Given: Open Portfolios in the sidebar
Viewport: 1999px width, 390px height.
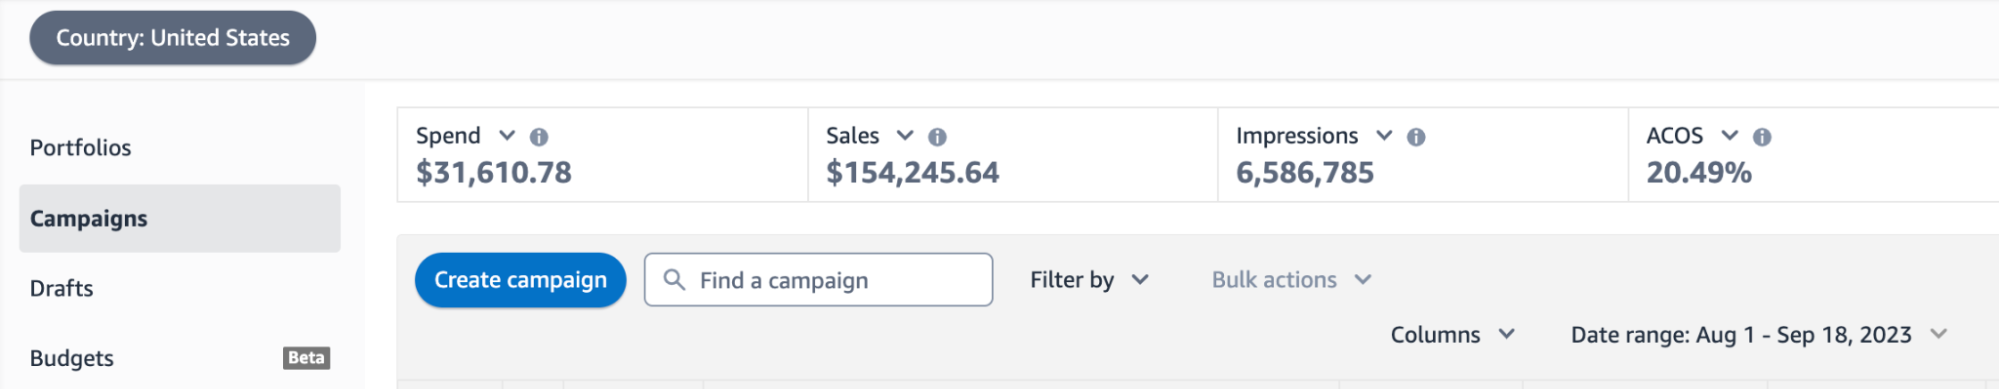Looking at the screenshot, I should (80, 148).
